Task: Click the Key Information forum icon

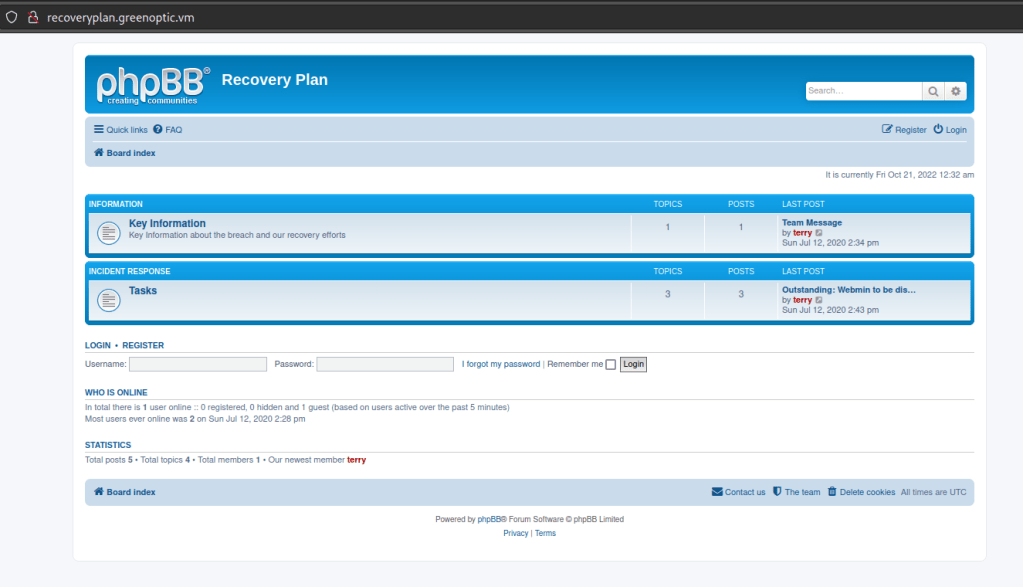Action: pyautogui.click(x=108, y=233)
